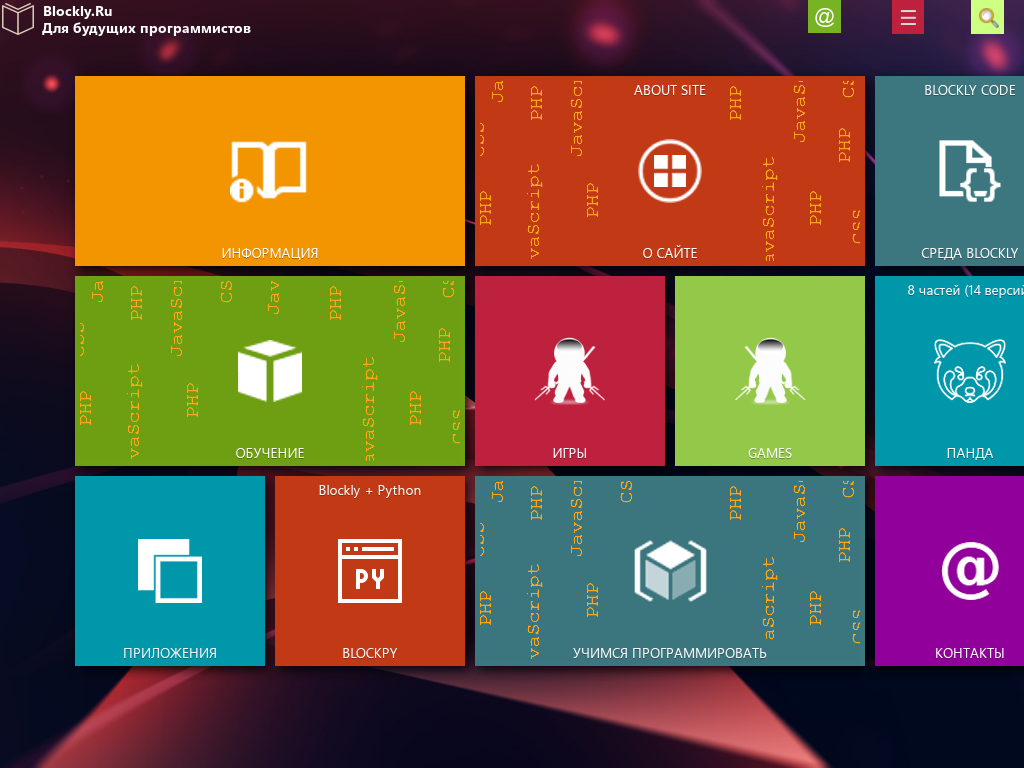Viewport: 1024px width, 768px height.
Task: Click the red panda face icon
Action: 969,370
